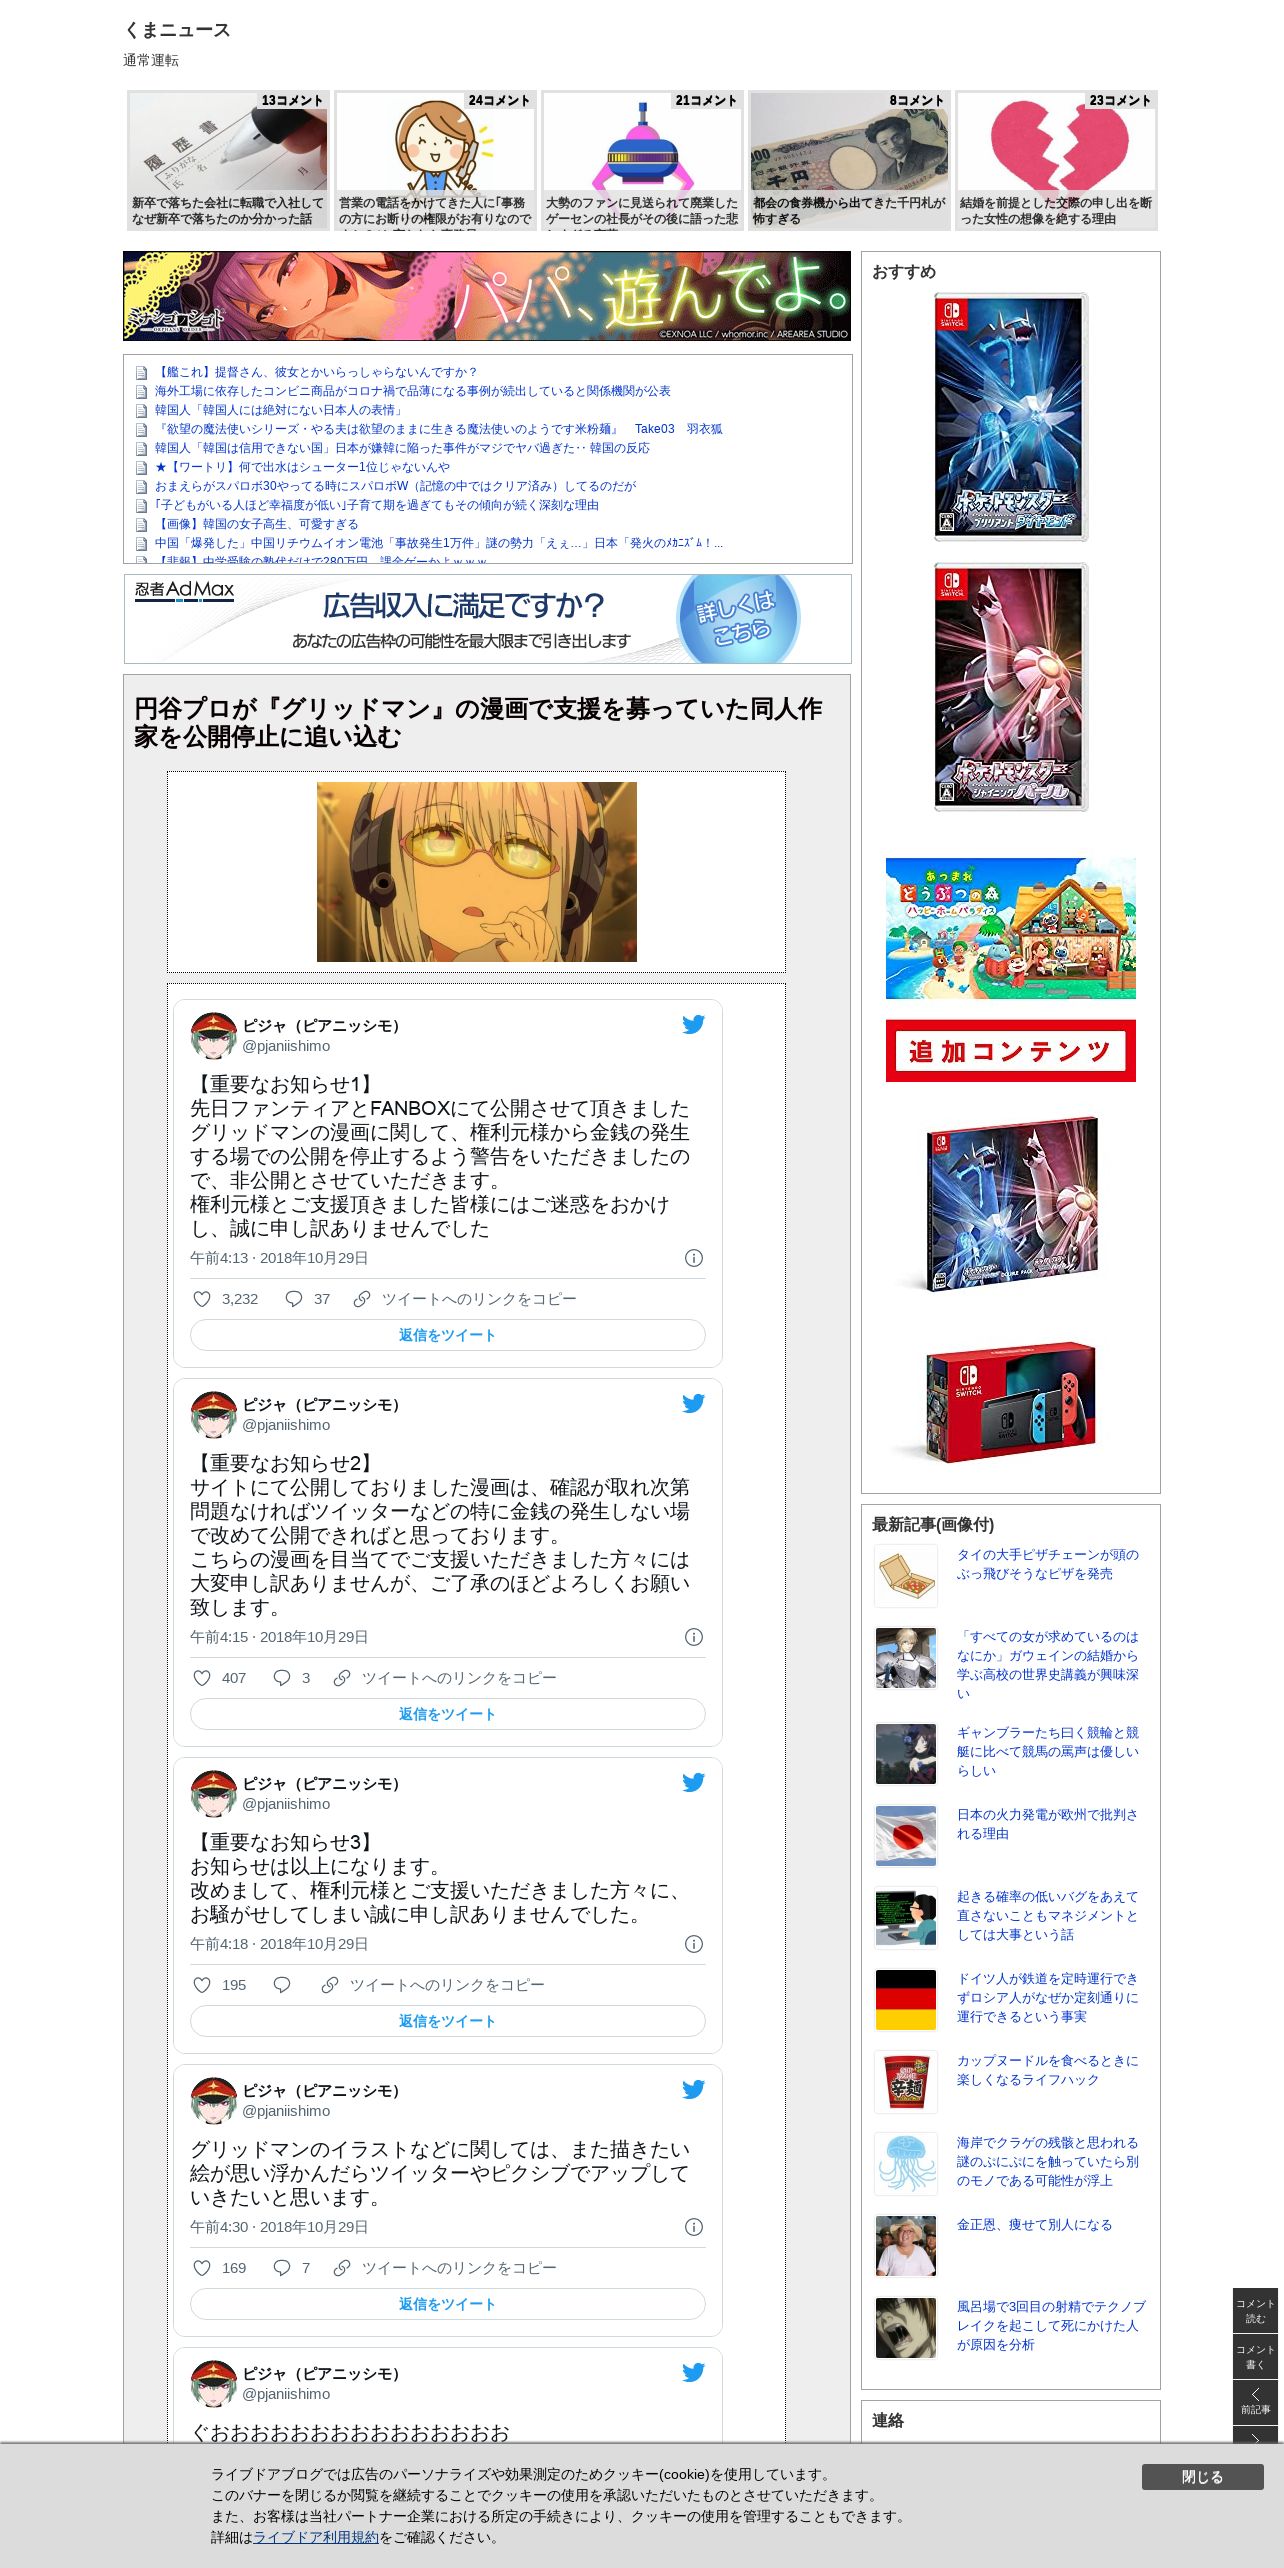This screenshot has width=1284, height=2568.
Task: Open ギャンブラーたち曰く競輪と競艇 article link
Action: click(x=1047, y=1751)
